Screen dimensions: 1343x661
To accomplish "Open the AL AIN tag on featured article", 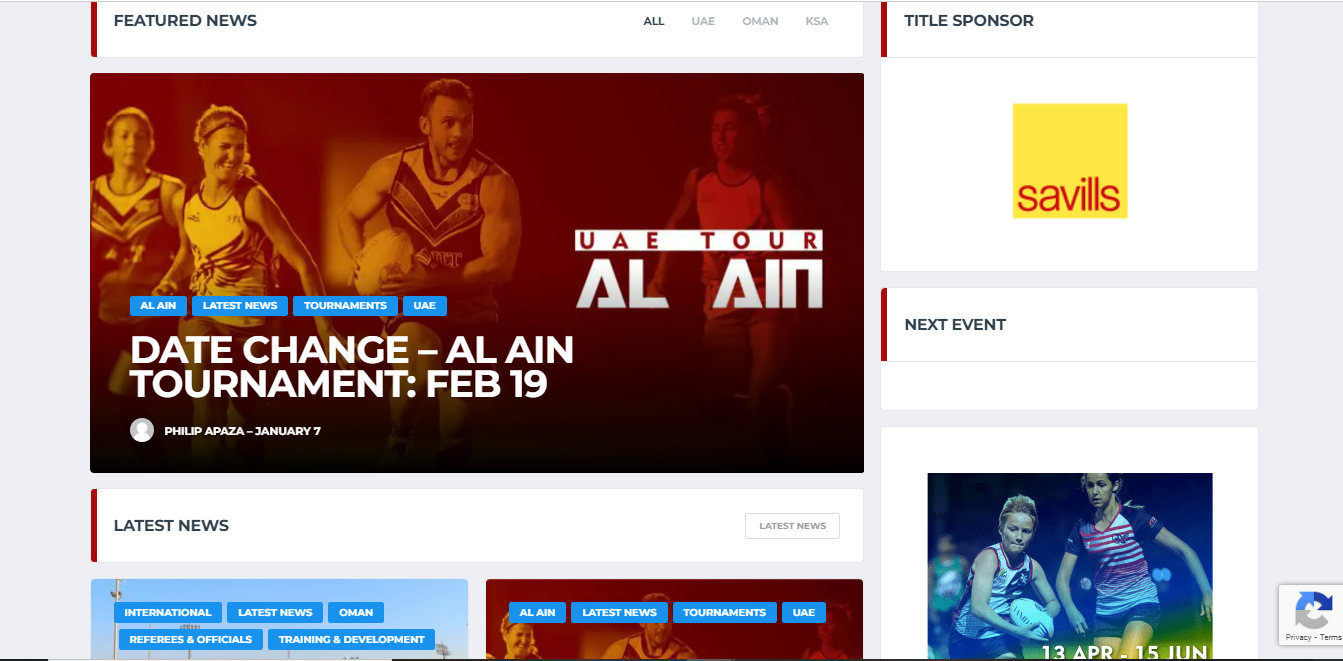I will point(158,306).
